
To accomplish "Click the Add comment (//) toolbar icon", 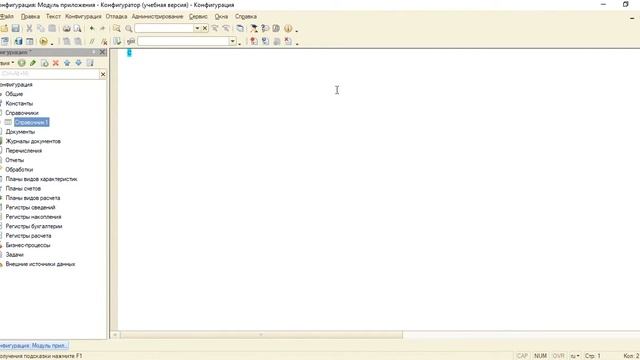I will click(x=92, y=41).
